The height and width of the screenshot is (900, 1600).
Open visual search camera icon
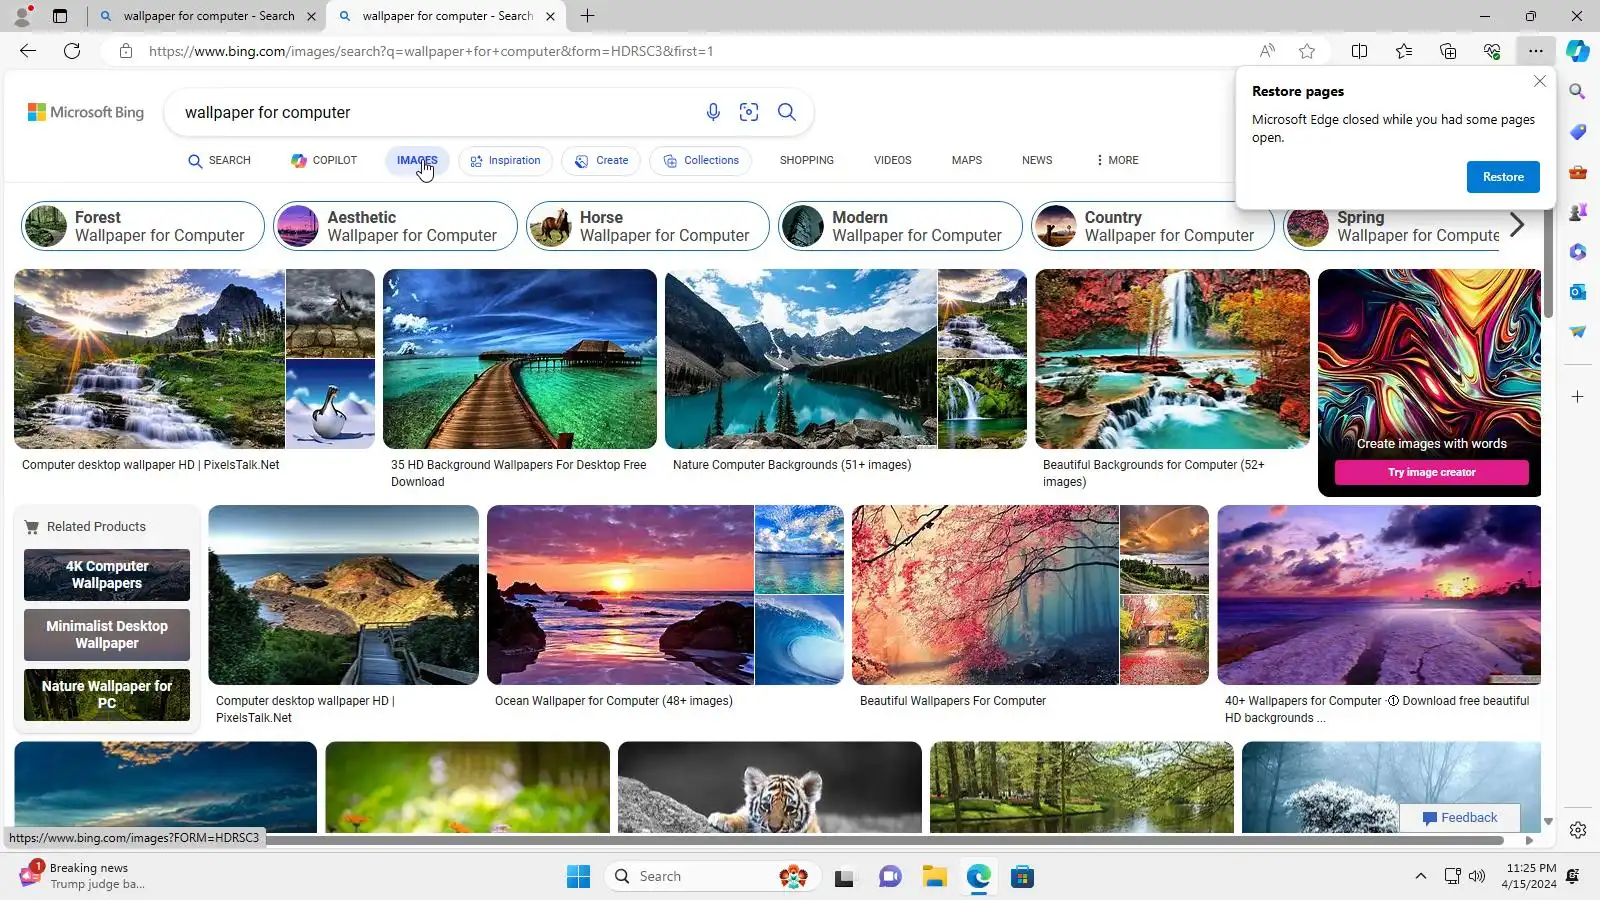749,112
